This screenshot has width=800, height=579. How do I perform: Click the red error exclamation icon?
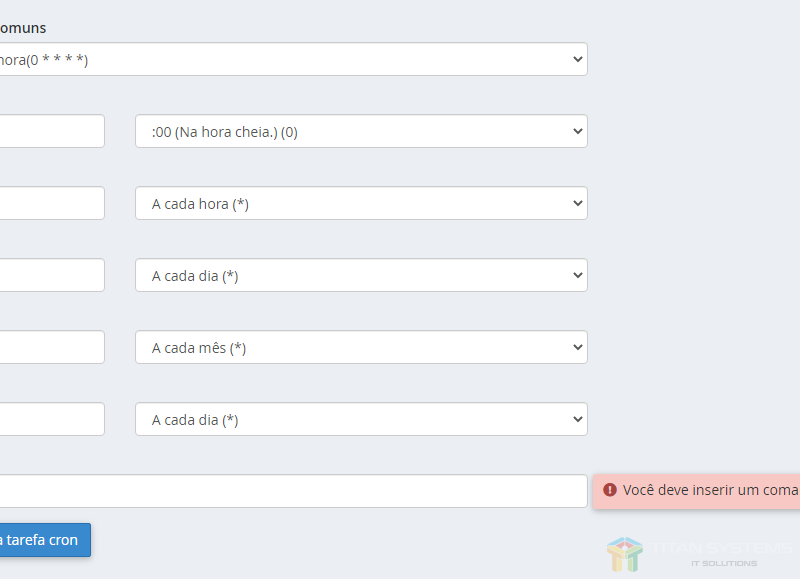pyautogui.click(x=610, y=490)
